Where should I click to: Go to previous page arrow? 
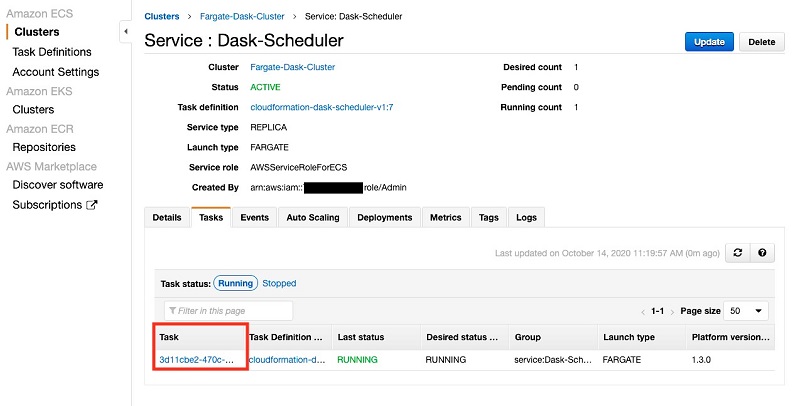coord(643,312)
